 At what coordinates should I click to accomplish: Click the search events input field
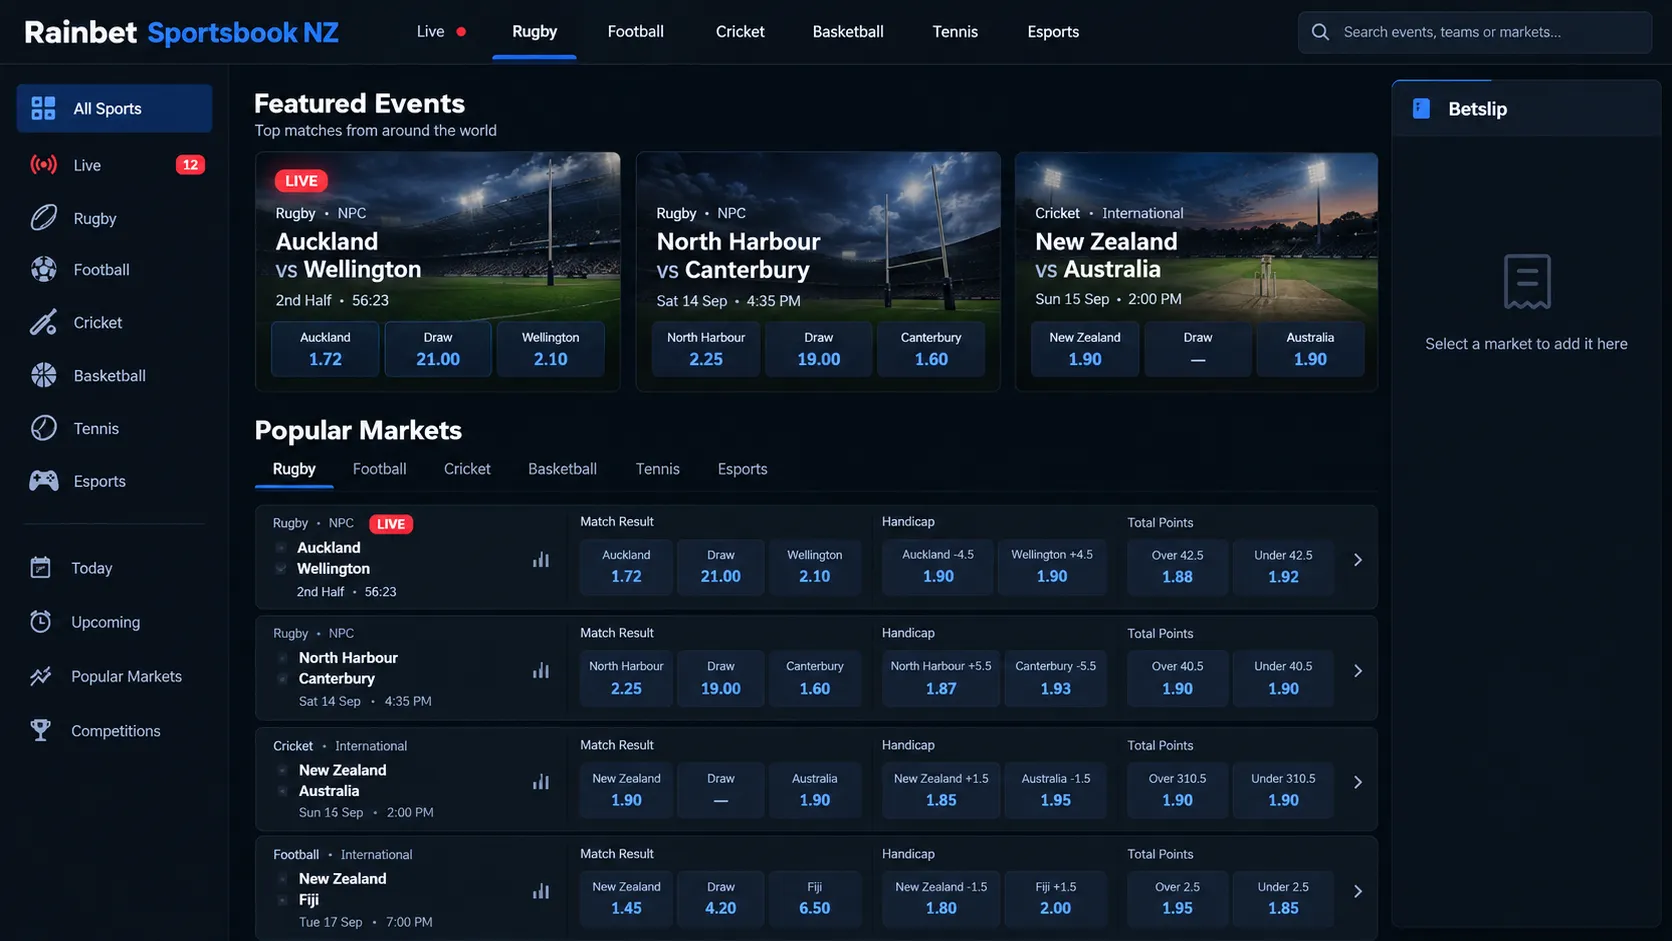point(1475,32)
